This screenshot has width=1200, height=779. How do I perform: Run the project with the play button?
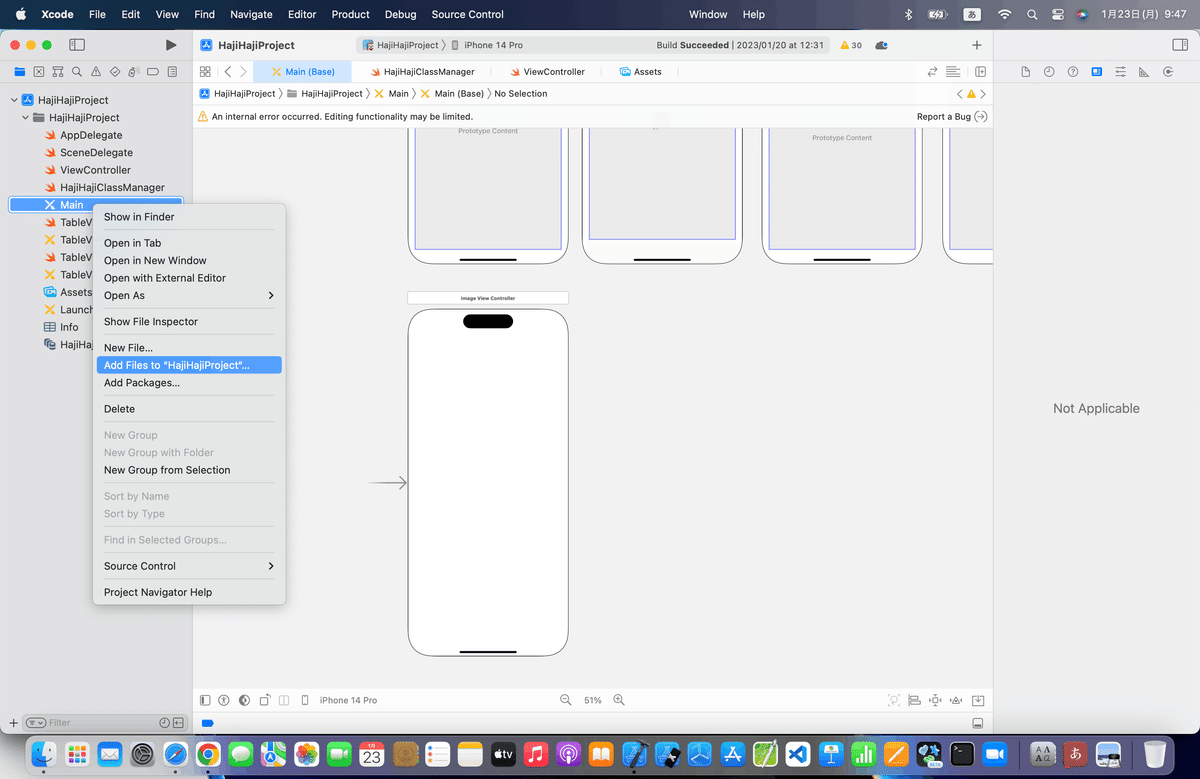click(x=171, y=45)
